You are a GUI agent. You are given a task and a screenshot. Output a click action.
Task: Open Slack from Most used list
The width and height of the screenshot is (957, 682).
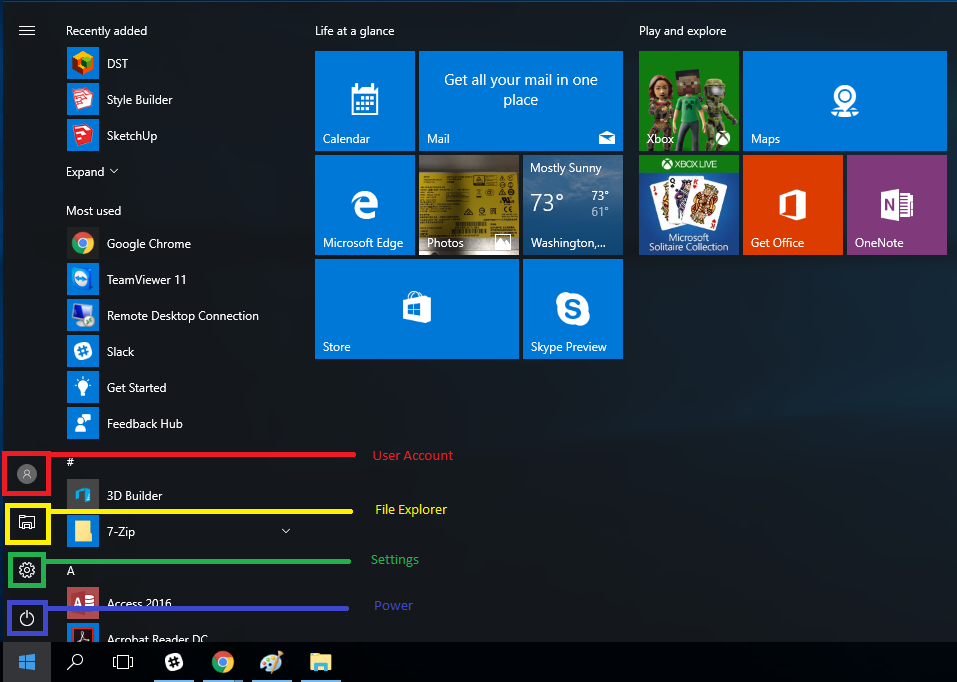click(x=120, y=352)
